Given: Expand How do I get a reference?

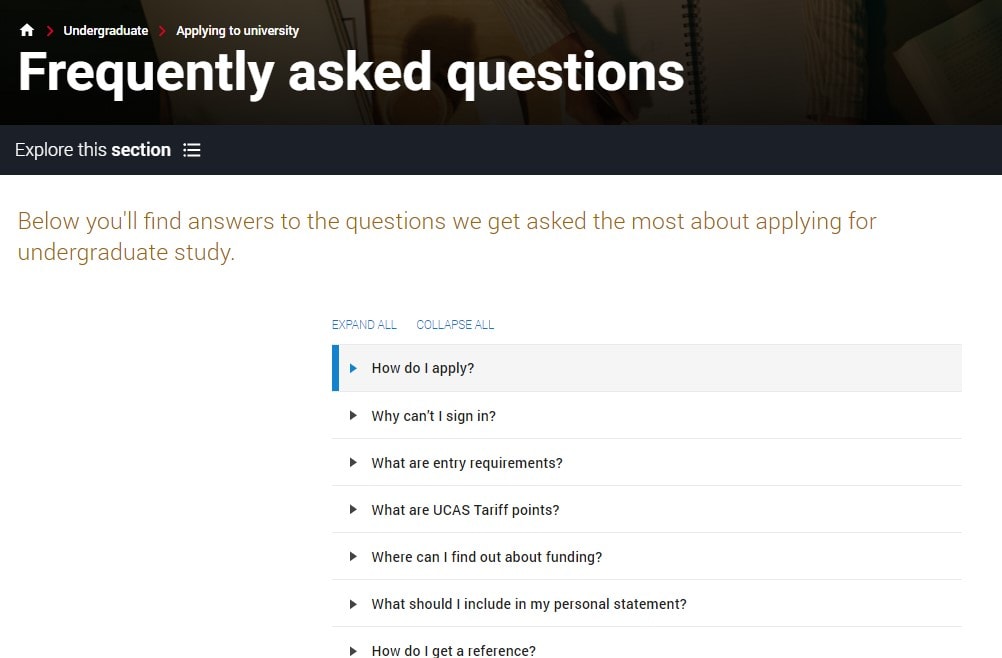Looking at the screenshot, I should click(x=453, y=650).
